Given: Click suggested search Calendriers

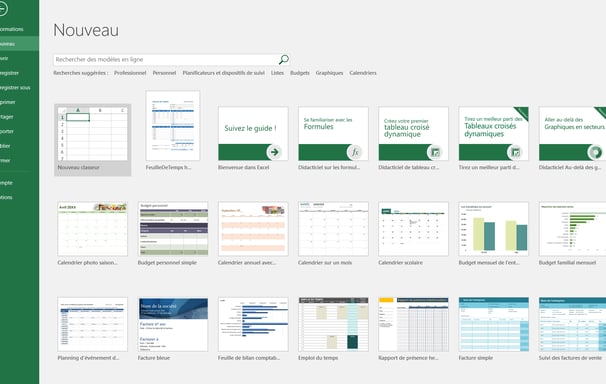Looking at the screenshot, I should (x=363, y=73).
